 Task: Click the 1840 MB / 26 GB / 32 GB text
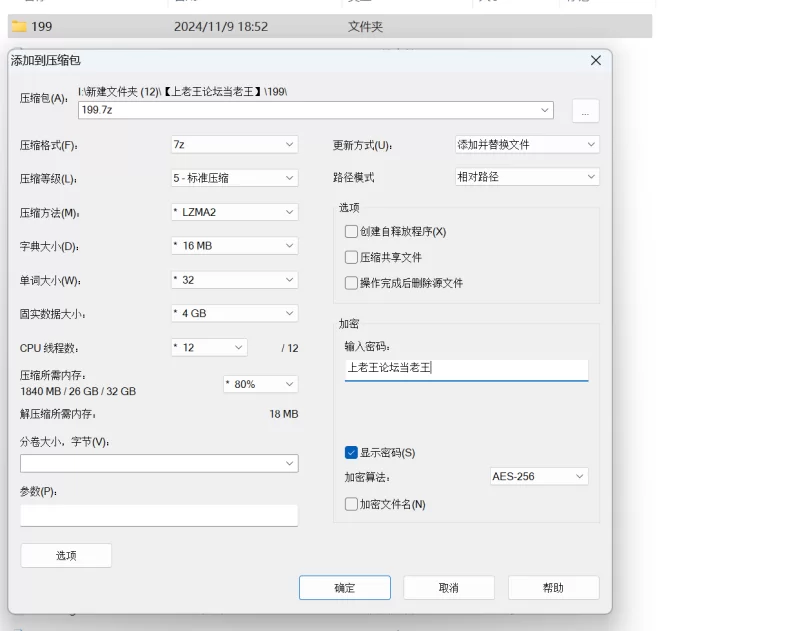78,391
